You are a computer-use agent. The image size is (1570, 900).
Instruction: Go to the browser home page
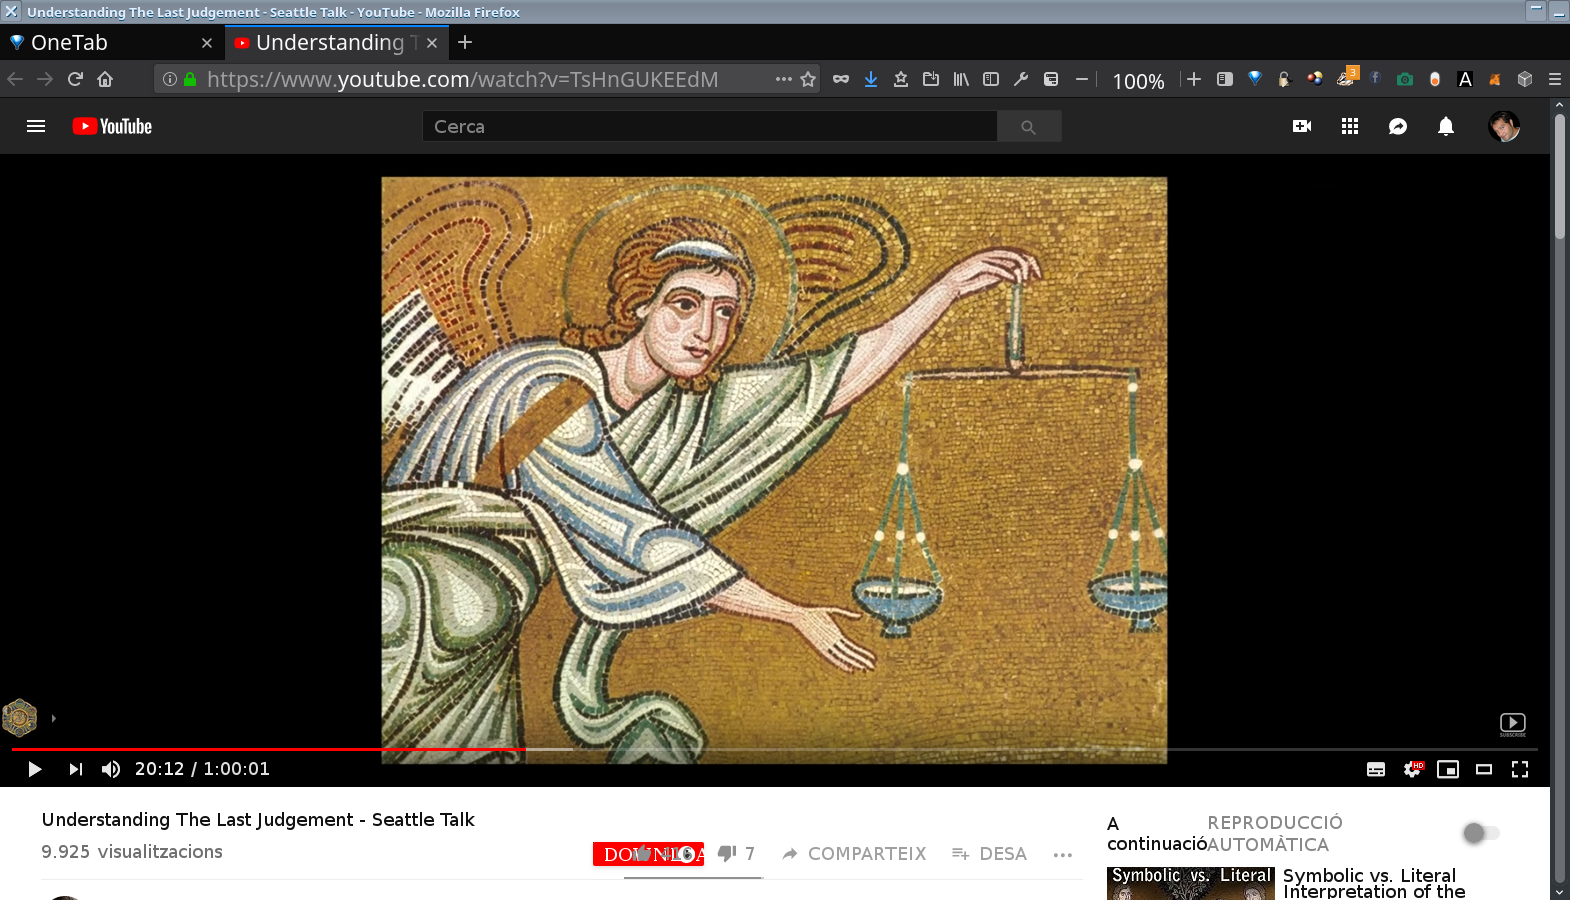coord(105,79)
